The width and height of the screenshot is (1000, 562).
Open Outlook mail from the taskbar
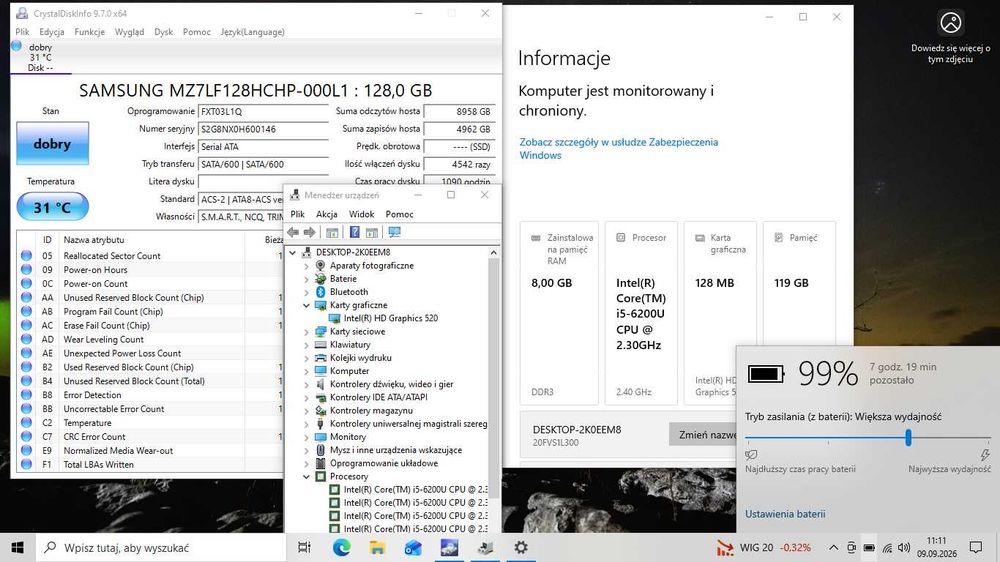pos(413,547)
